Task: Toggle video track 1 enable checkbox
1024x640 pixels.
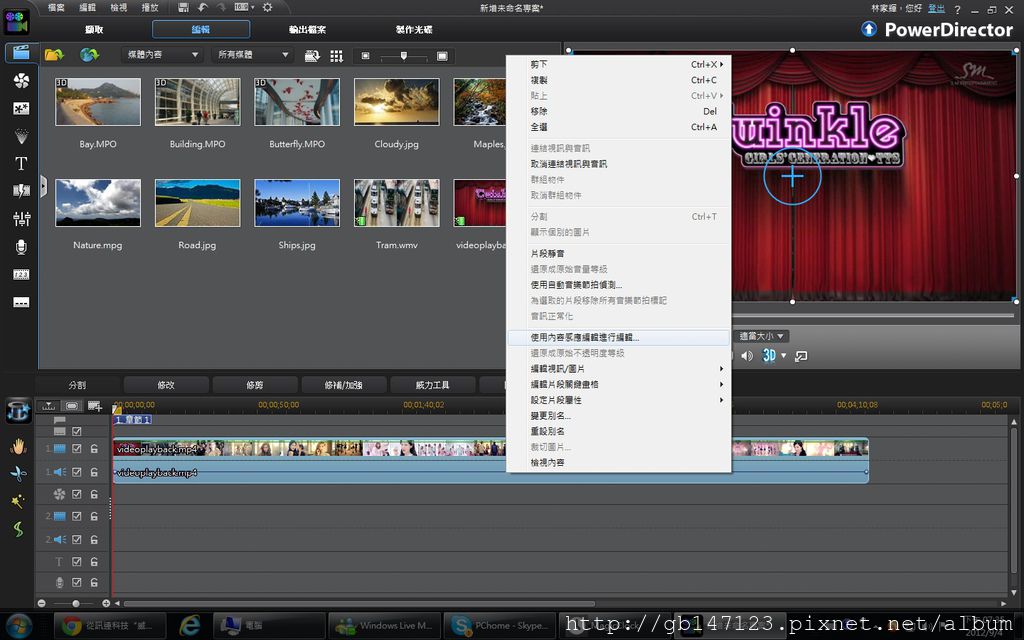Action: point(76,449)
